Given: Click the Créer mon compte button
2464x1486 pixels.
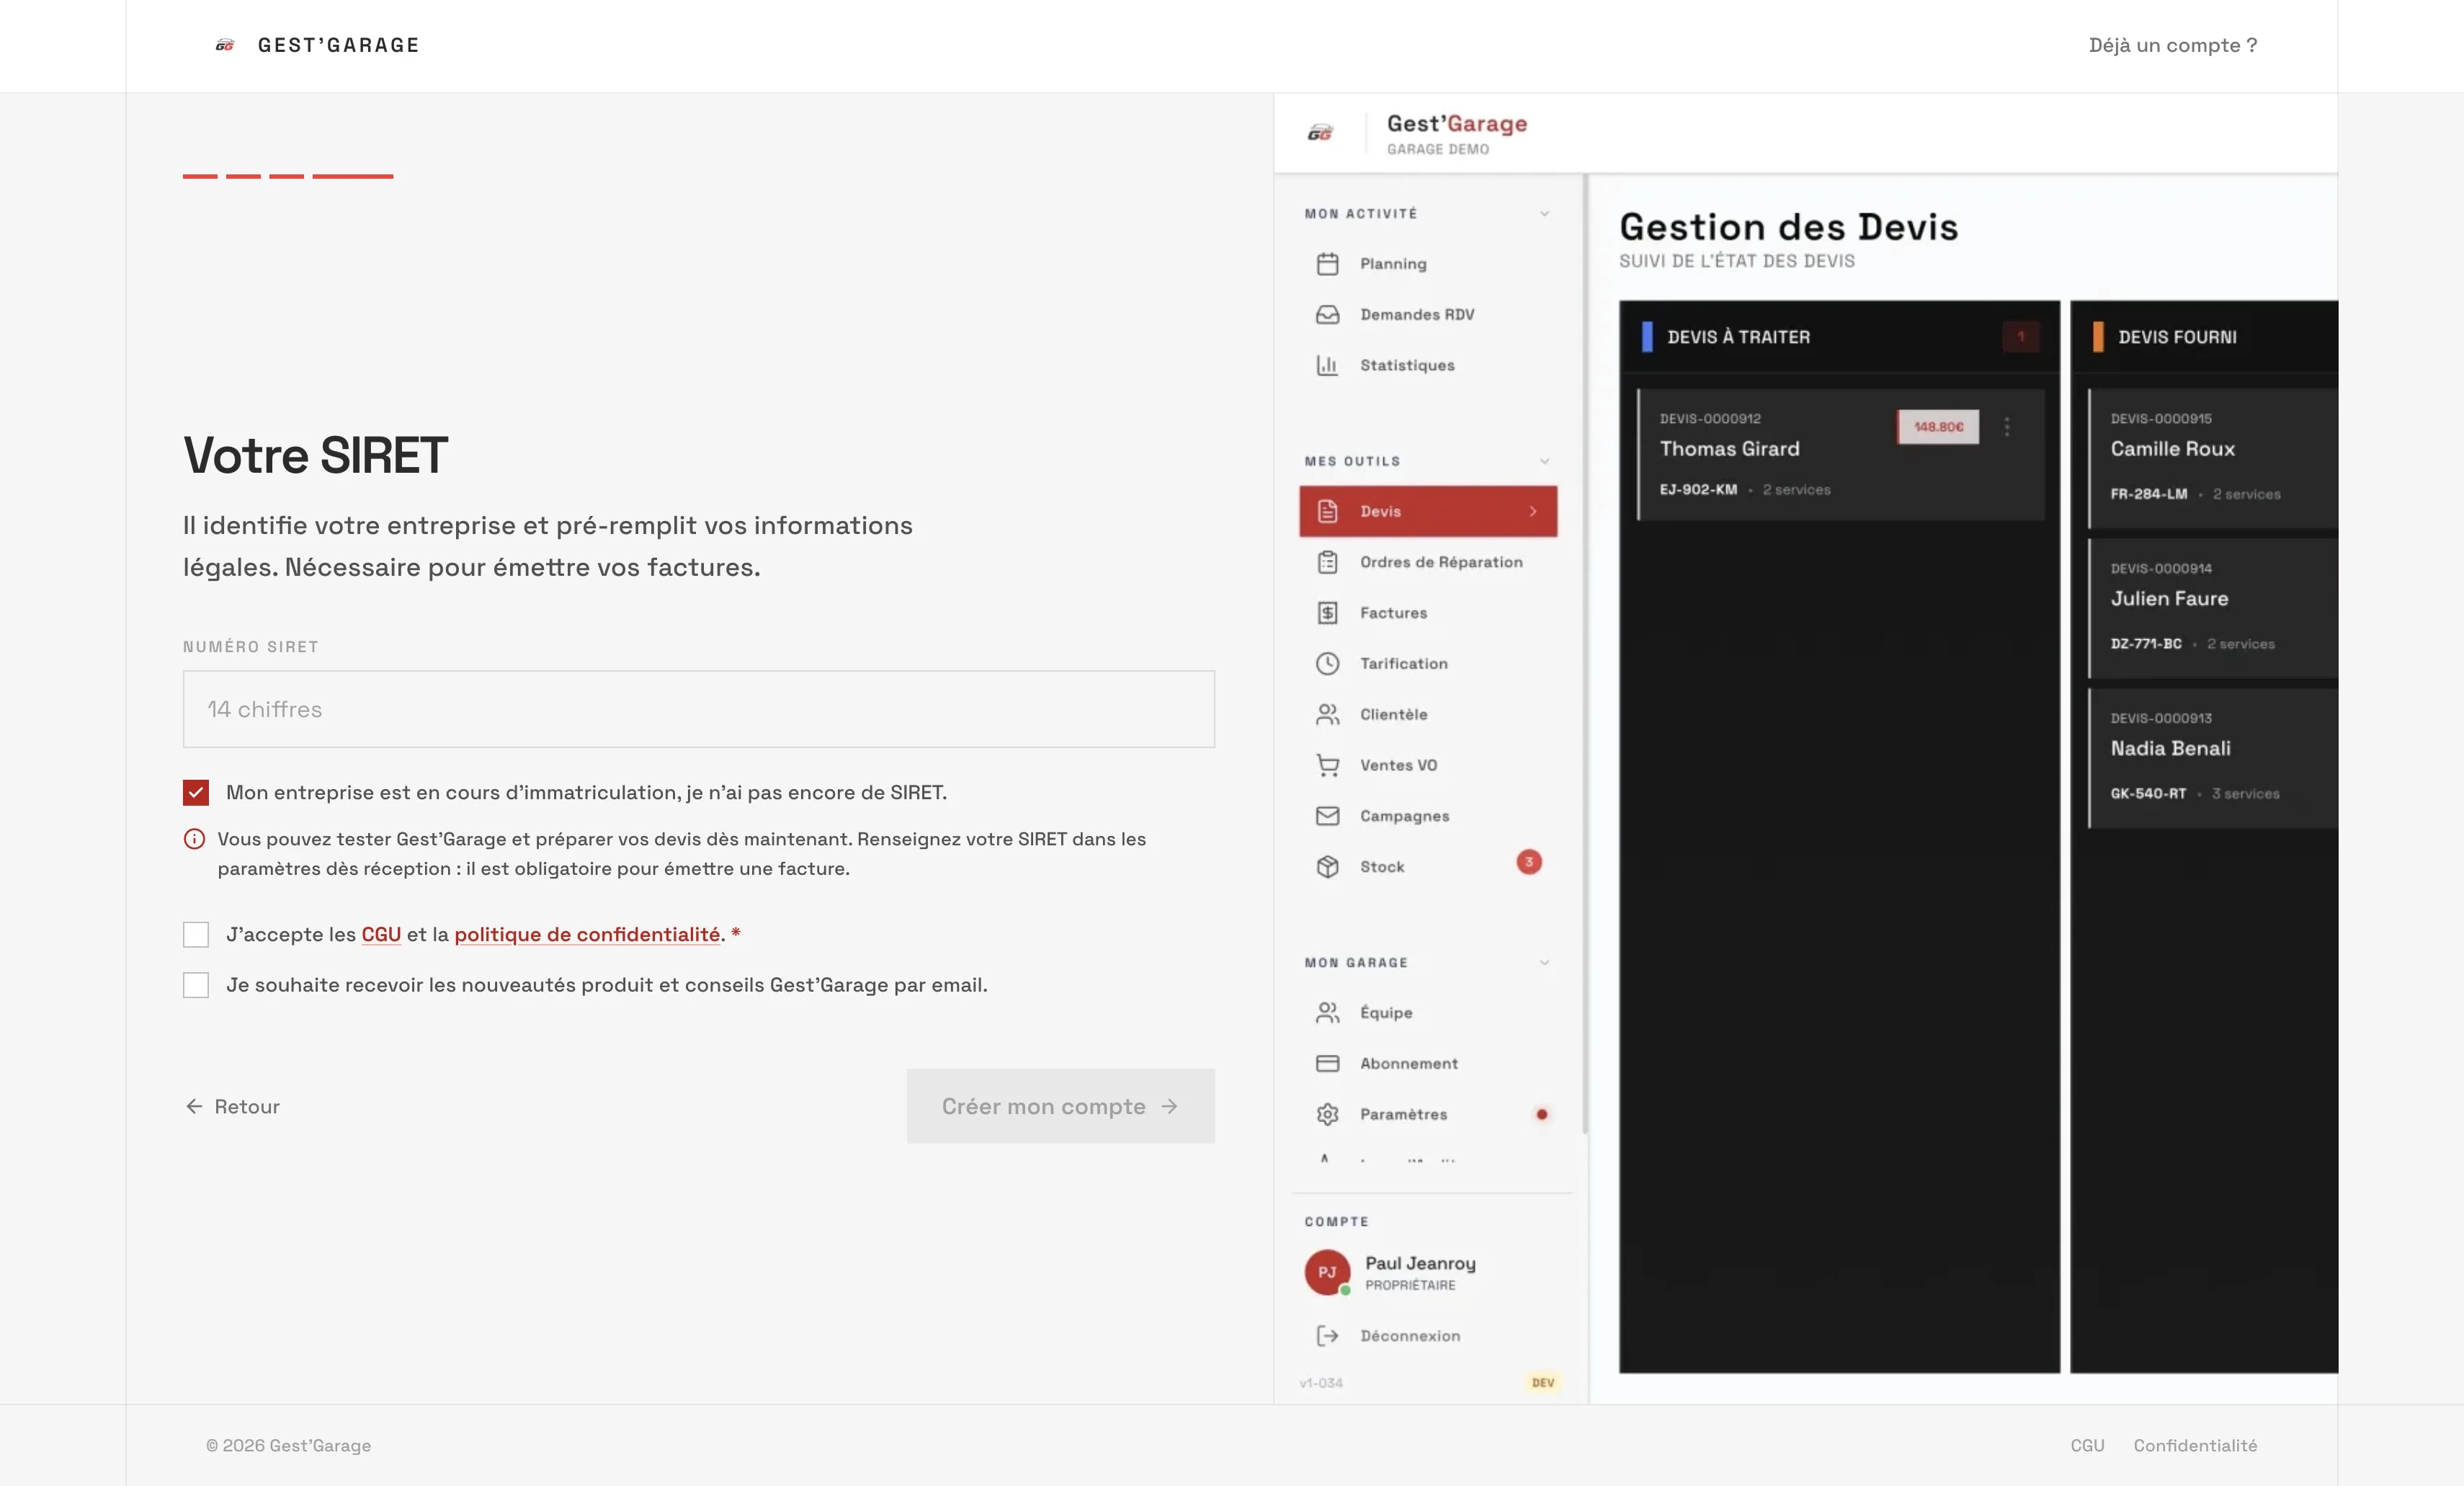Looking at the screenshot, I should coord(1060,1107).
